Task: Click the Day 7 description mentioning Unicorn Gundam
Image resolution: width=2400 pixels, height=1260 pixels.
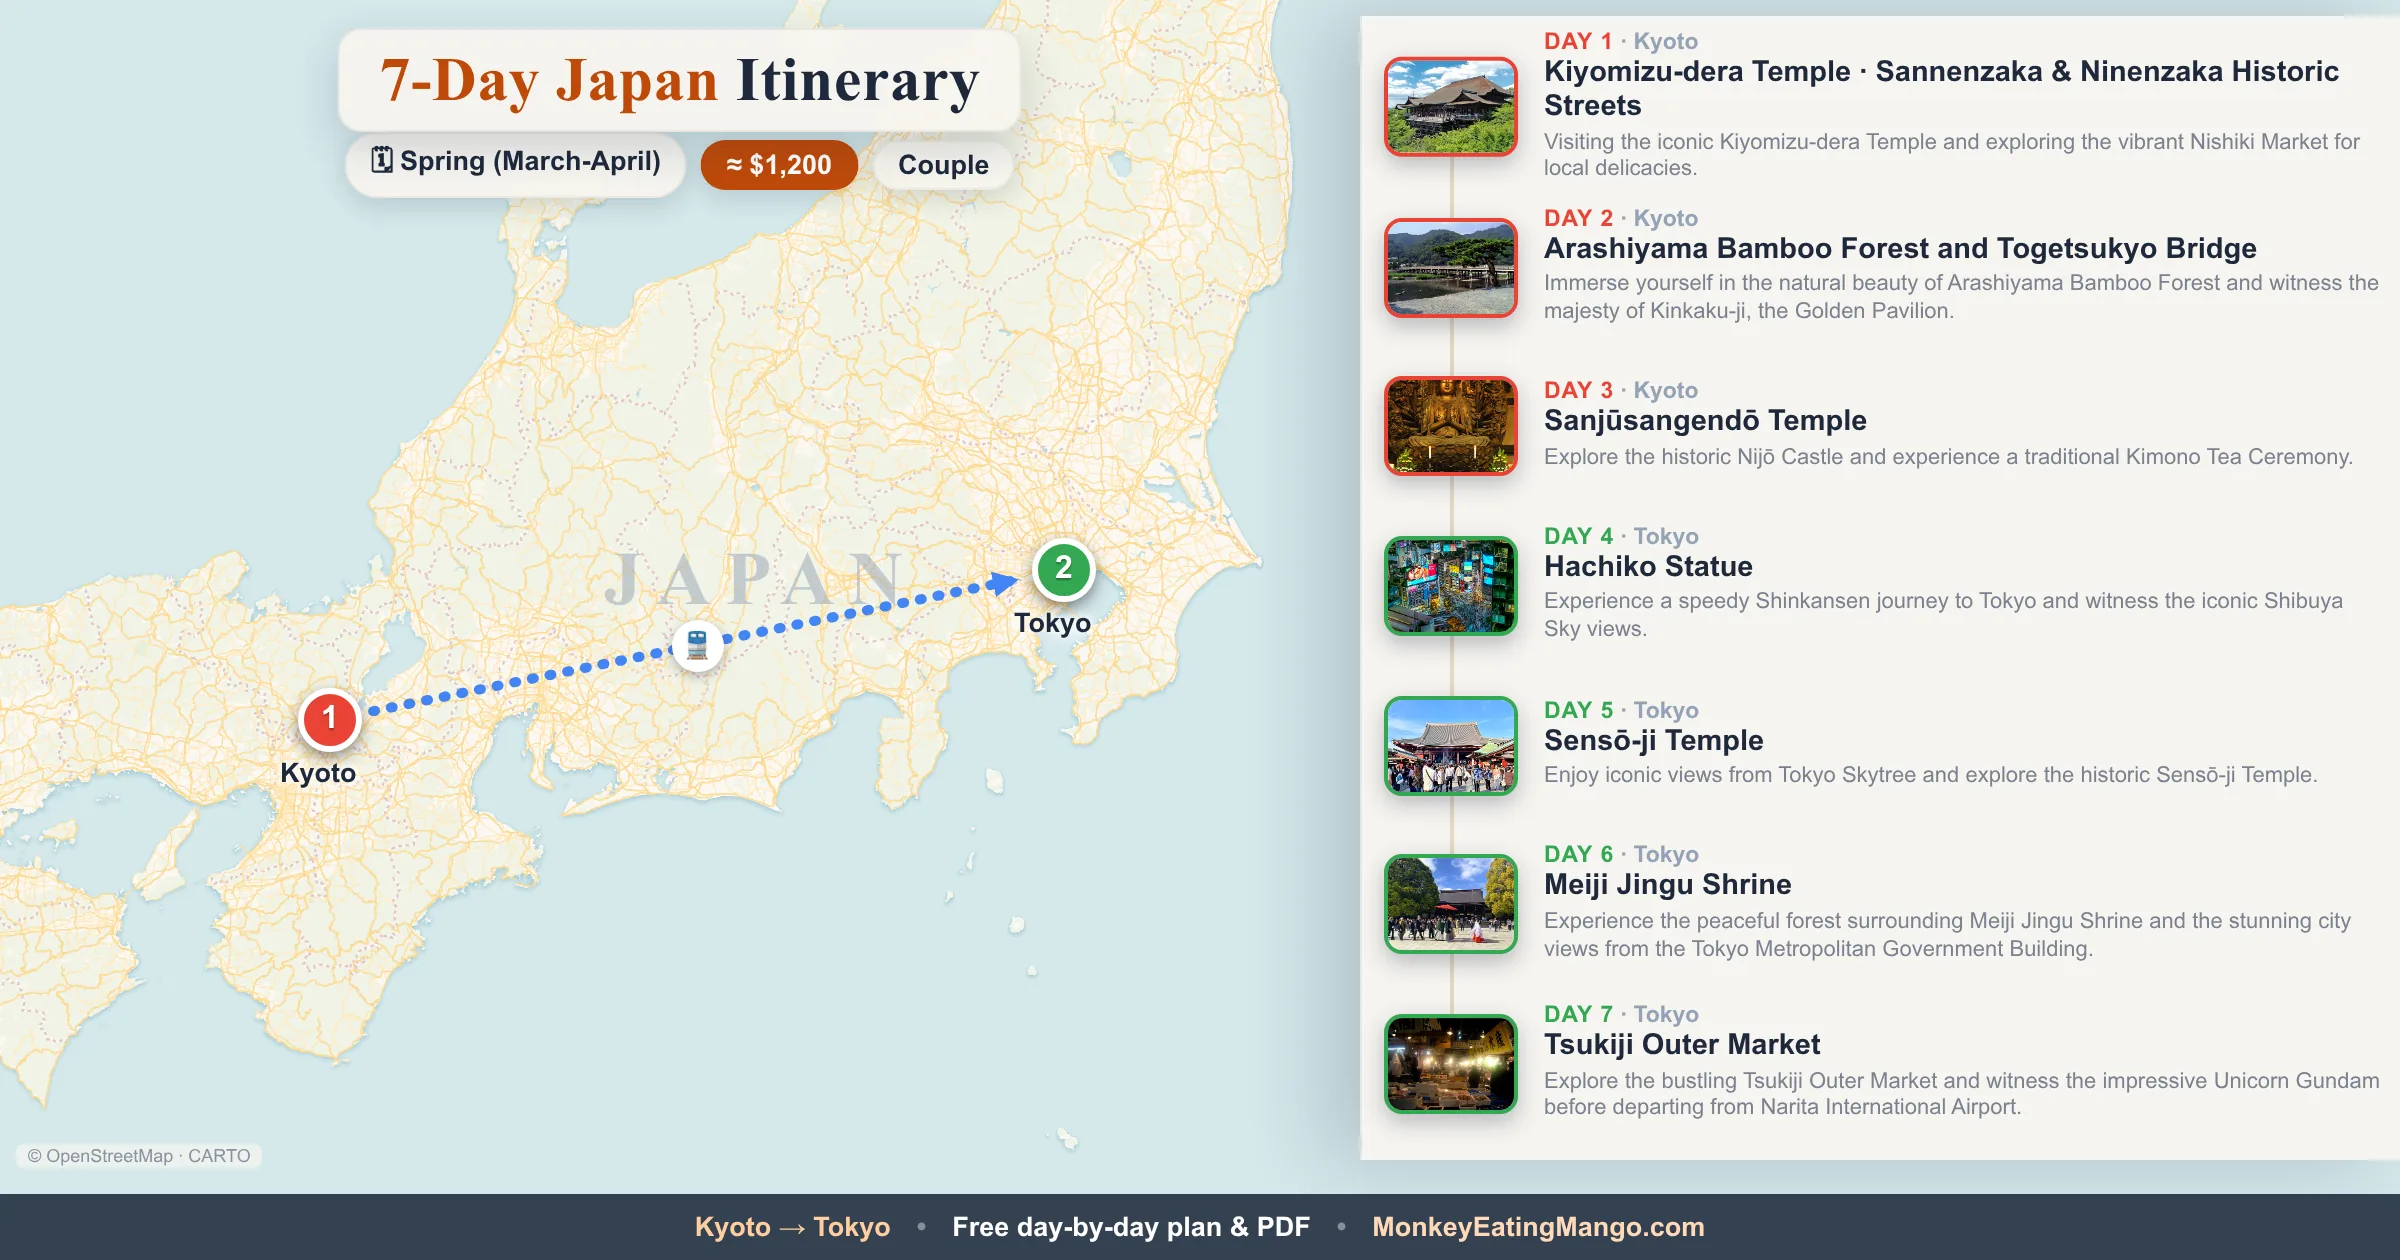Action: point(1961,1094)
